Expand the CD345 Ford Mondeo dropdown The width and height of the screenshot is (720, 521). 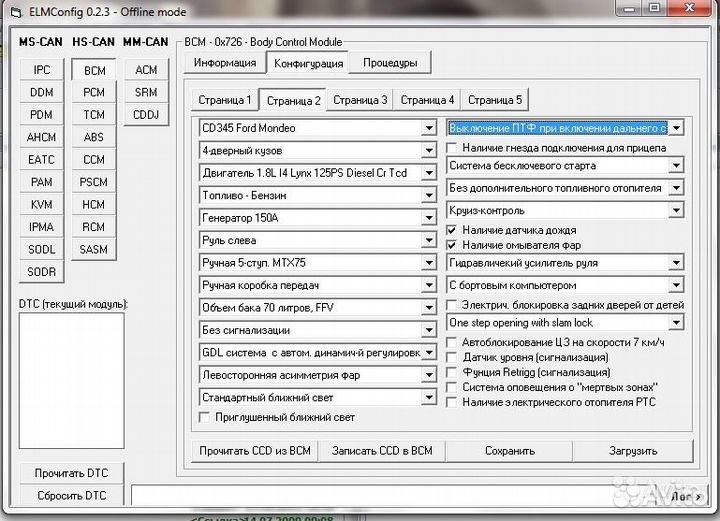click(x=428, y=128)
